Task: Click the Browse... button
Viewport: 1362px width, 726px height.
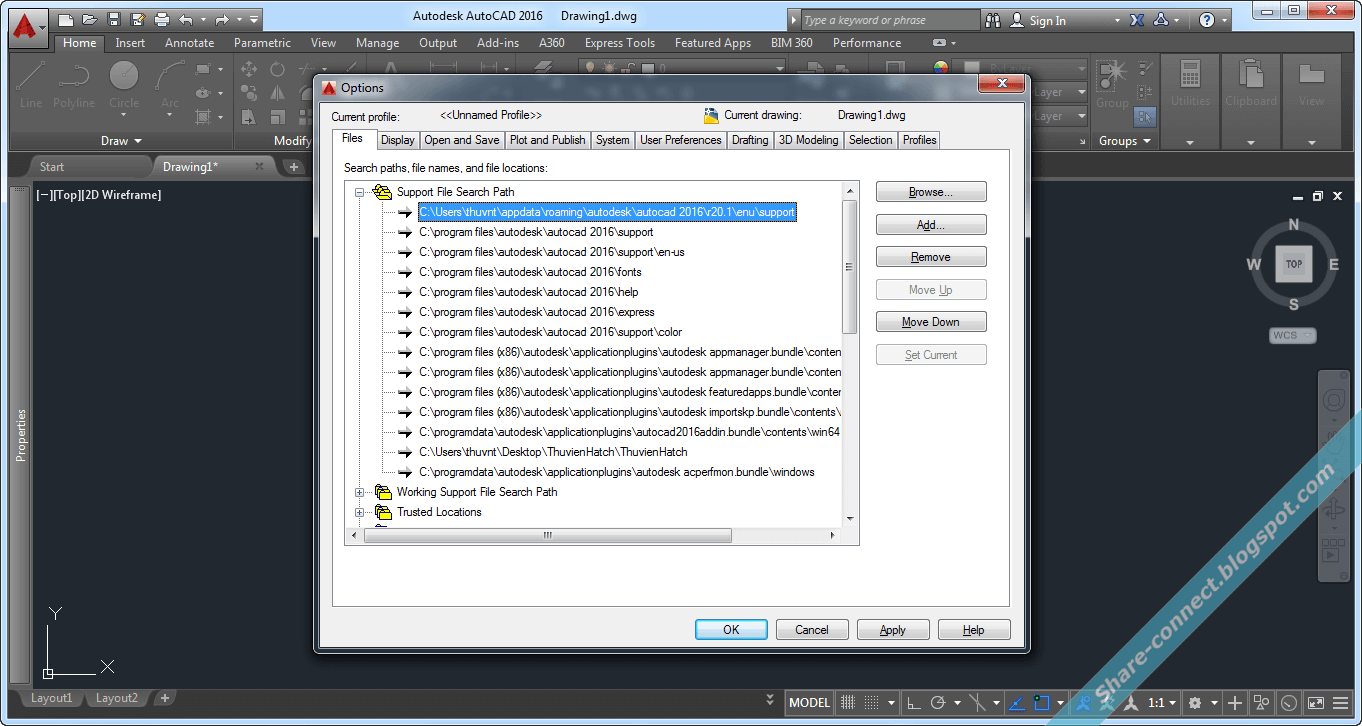Action: click(x=931, y=192)
